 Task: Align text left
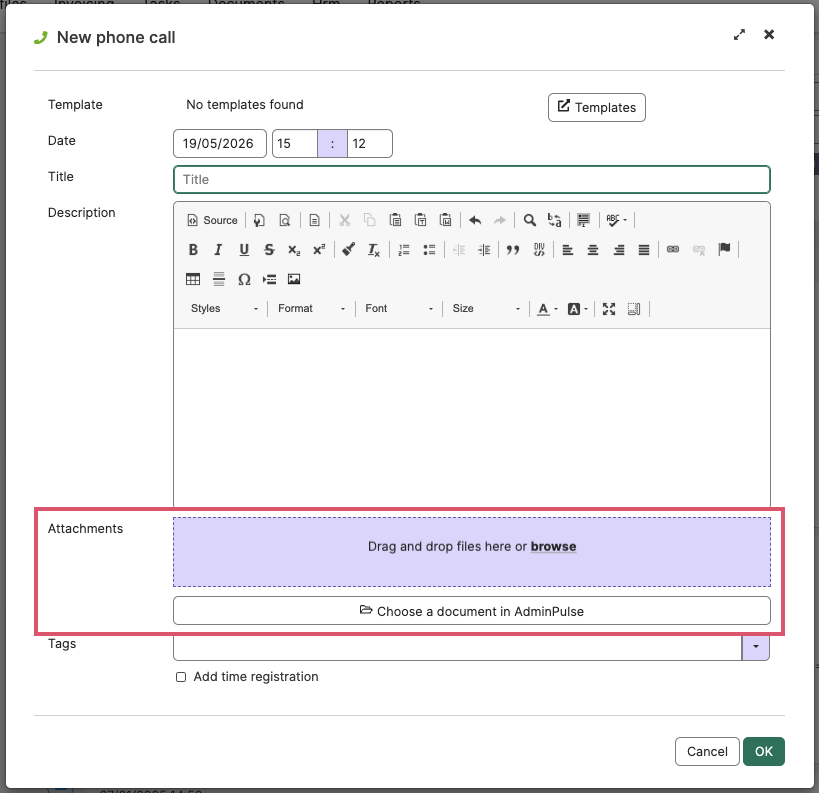coord(568,250)
